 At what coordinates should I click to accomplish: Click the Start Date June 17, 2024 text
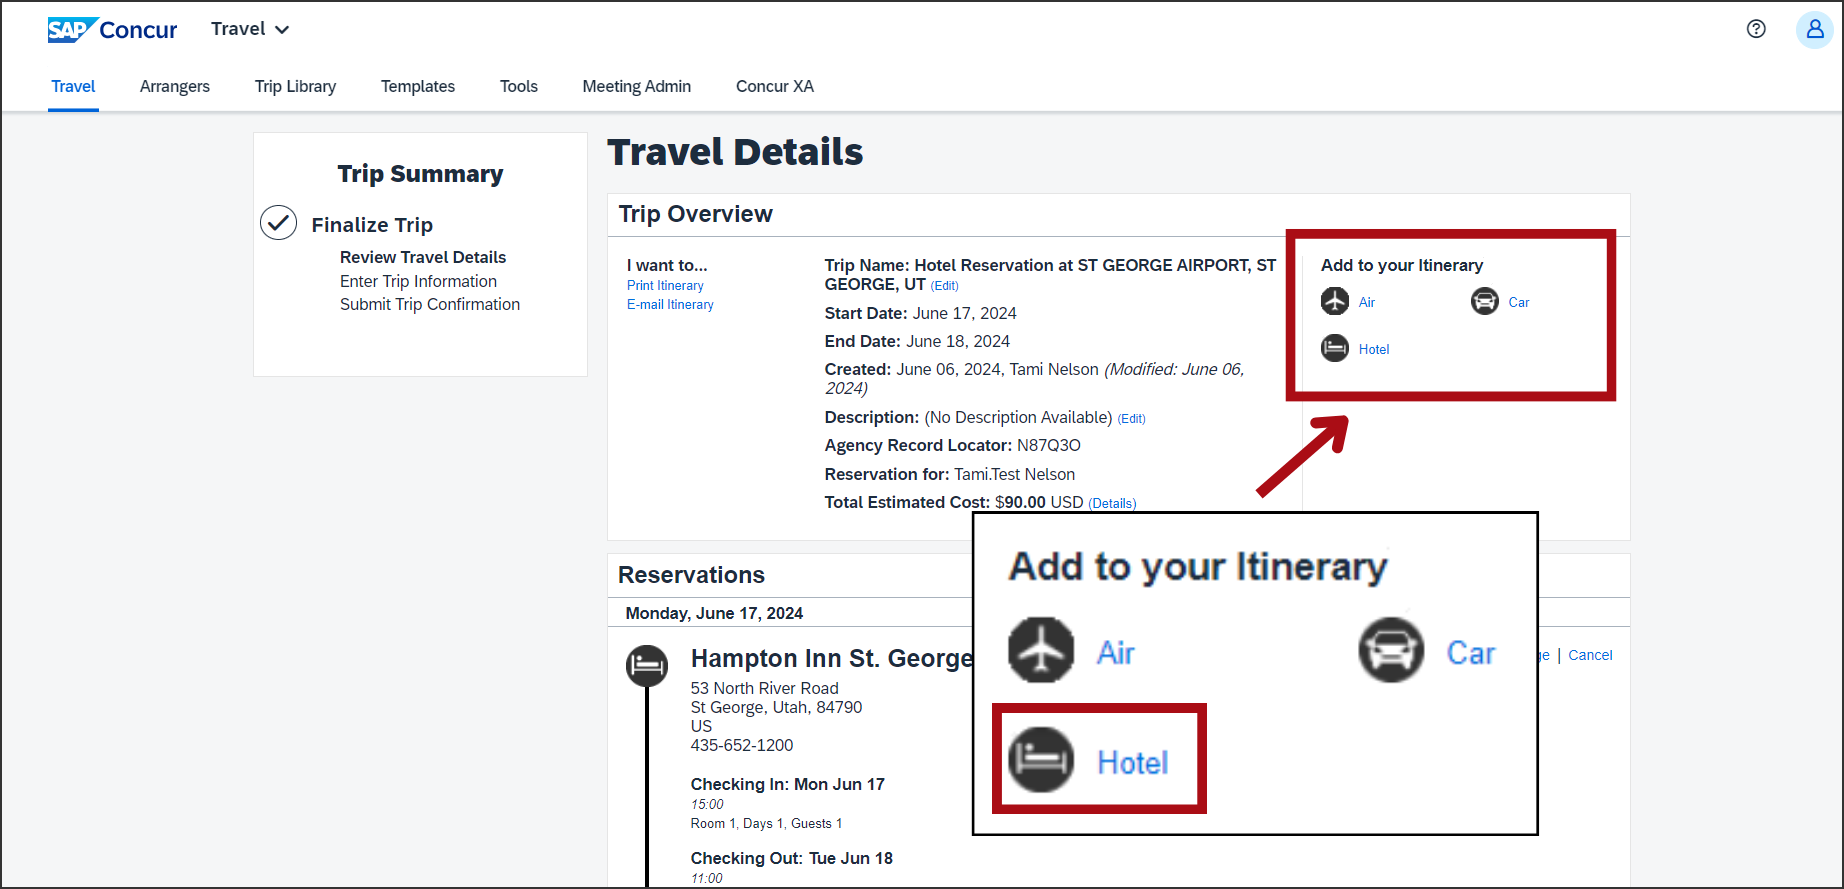(920, 313)
